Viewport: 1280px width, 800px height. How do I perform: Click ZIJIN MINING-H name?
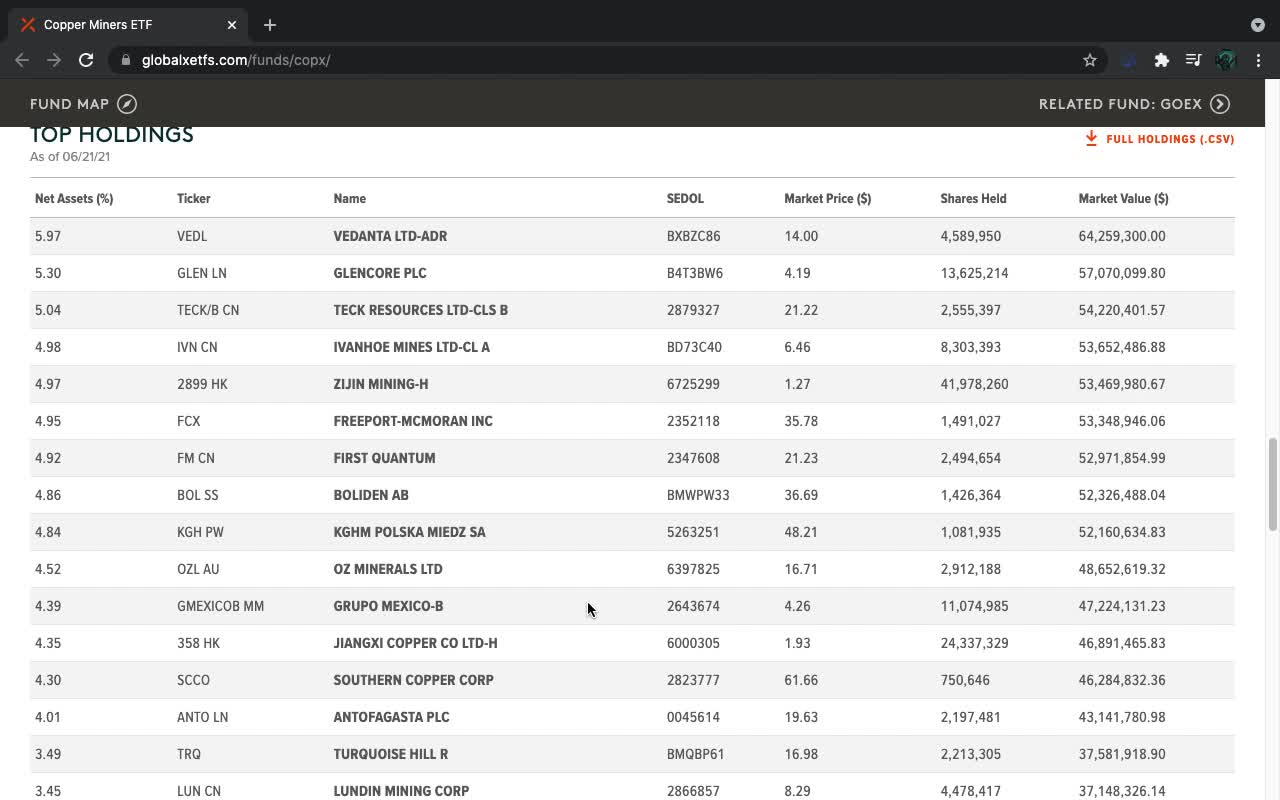[x=381, y=384]
